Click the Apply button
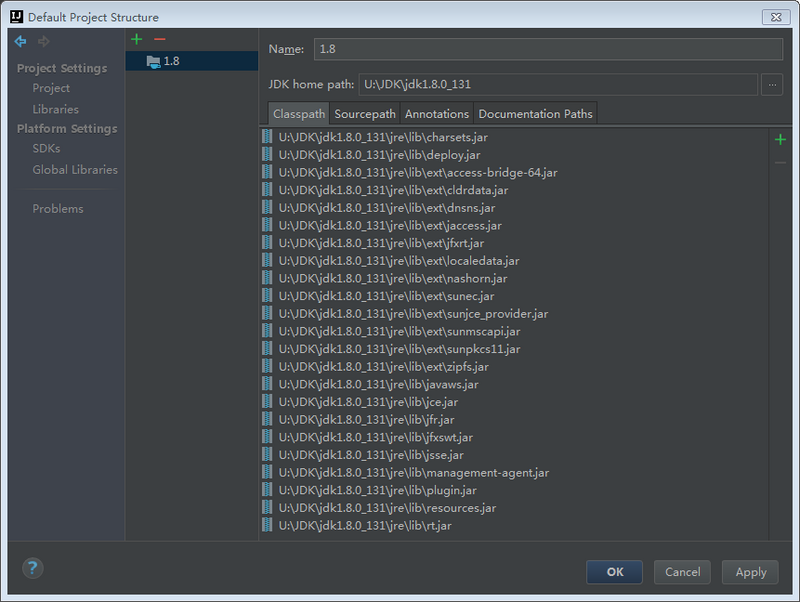The height and width of the screenshot is (602, 800). pos(751,572)
